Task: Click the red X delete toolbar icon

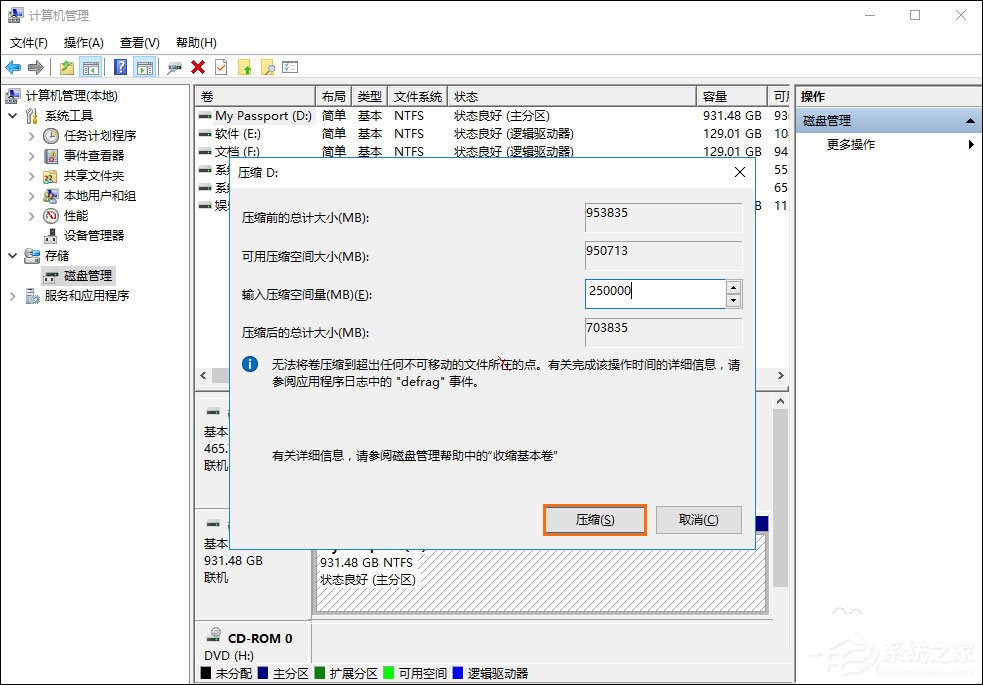Action: tap(197, 67)
